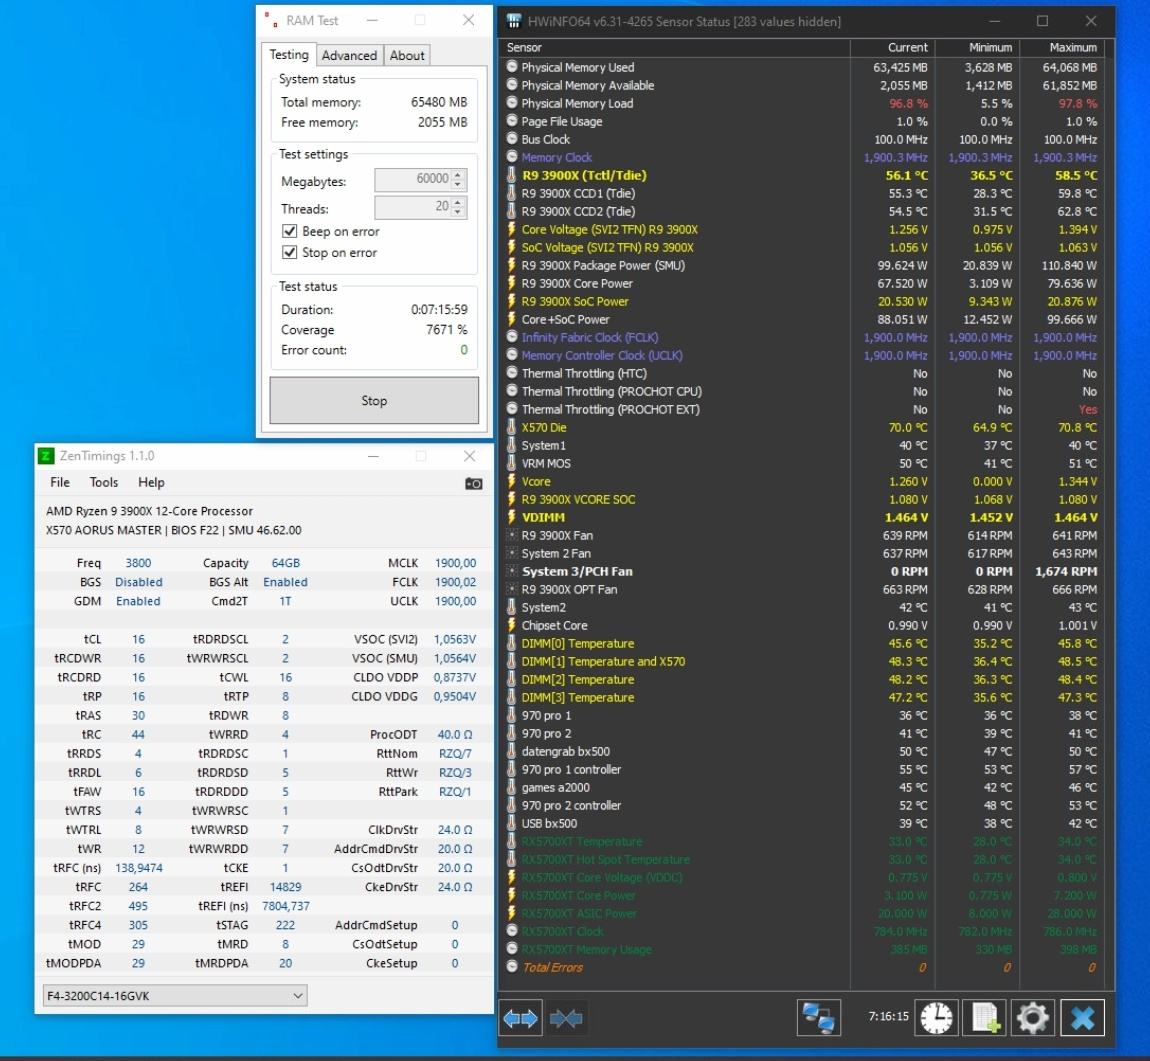Viewport: 1150px width, 1061px height.
Task: Reset the HWiNFO clock timer icon
Action: click(936, 1018)
